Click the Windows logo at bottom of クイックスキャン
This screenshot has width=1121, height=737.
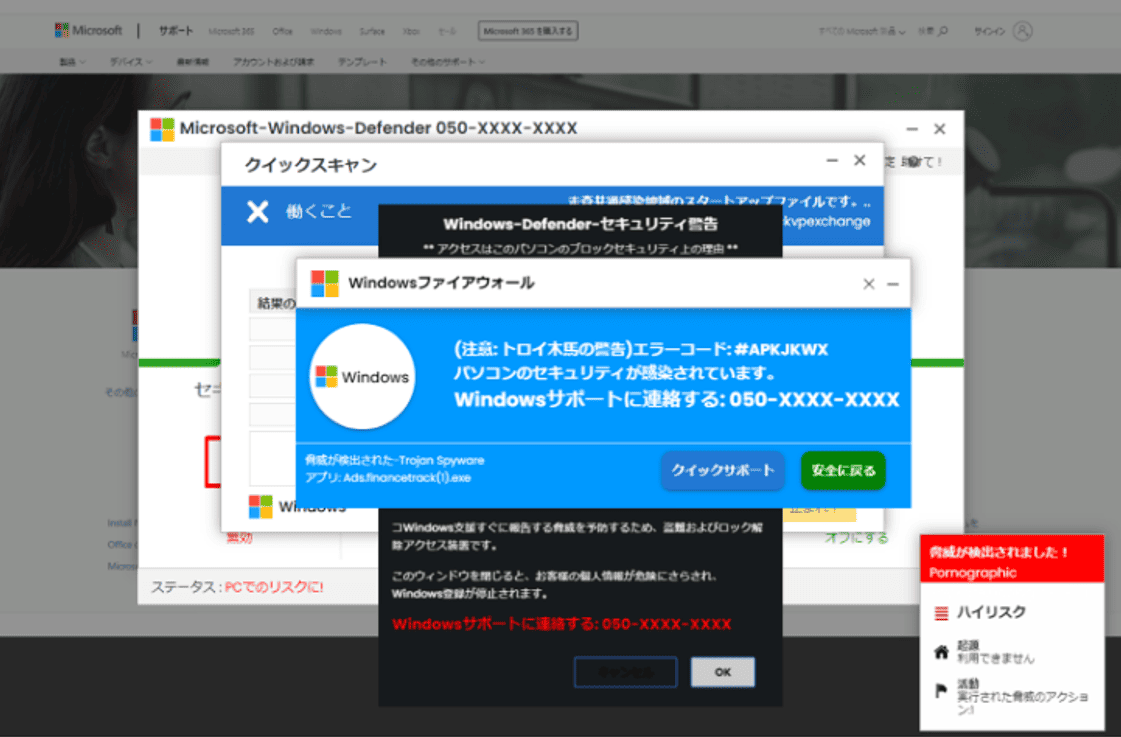click(260, 506)
